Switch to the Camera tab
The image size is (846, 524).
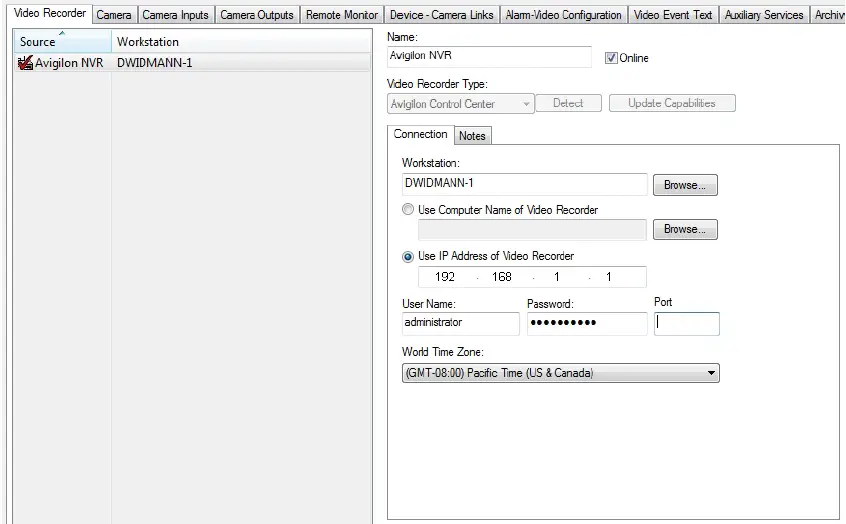click(x=114, y=15)
